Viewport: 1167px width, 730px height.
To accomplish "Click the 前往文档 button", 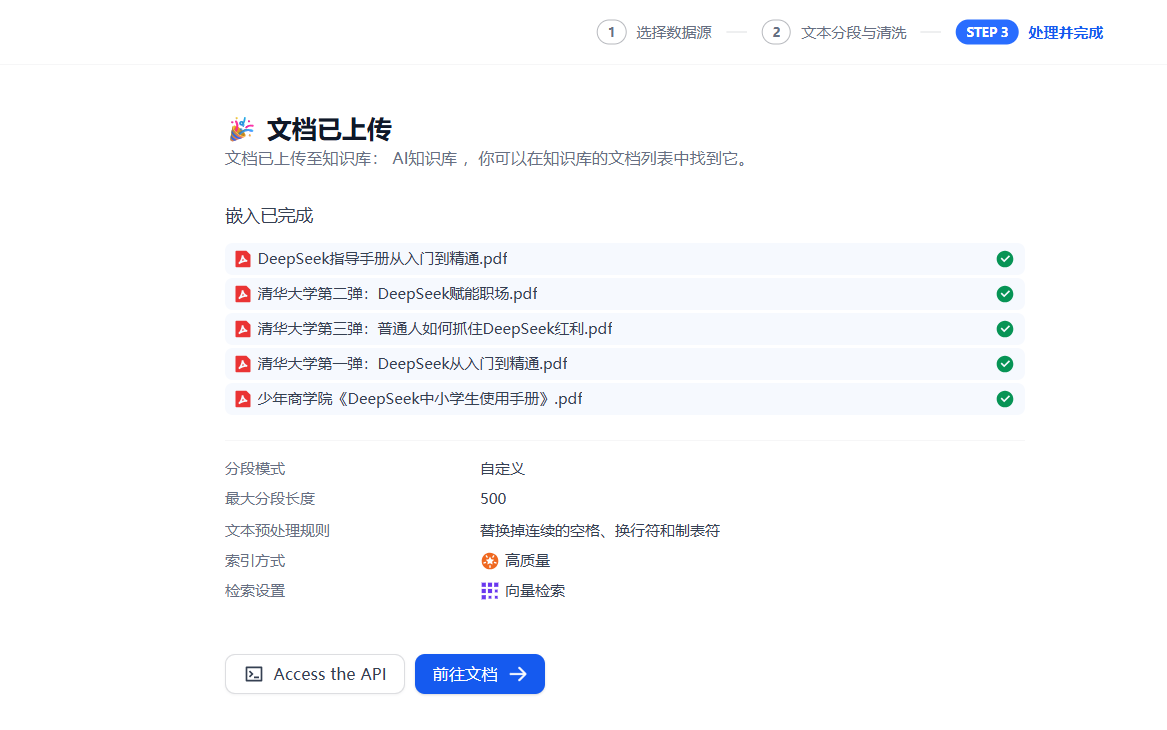I will click(480, 674).
